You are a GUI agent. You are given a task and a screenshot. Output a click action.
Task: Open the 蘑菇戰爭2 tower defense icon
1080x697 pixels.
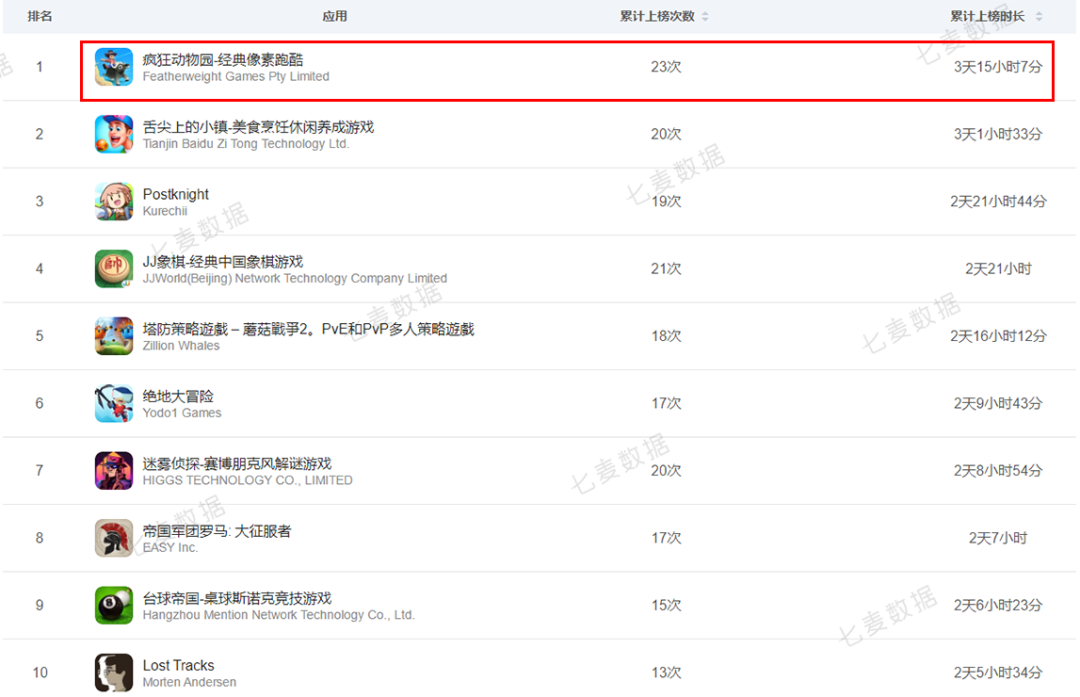[x=114, y=336]
